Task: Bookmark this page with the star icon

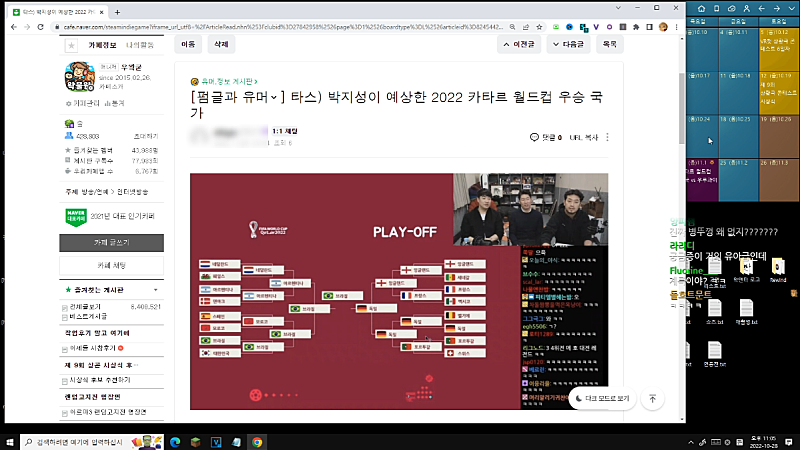Action: (539, 27)
